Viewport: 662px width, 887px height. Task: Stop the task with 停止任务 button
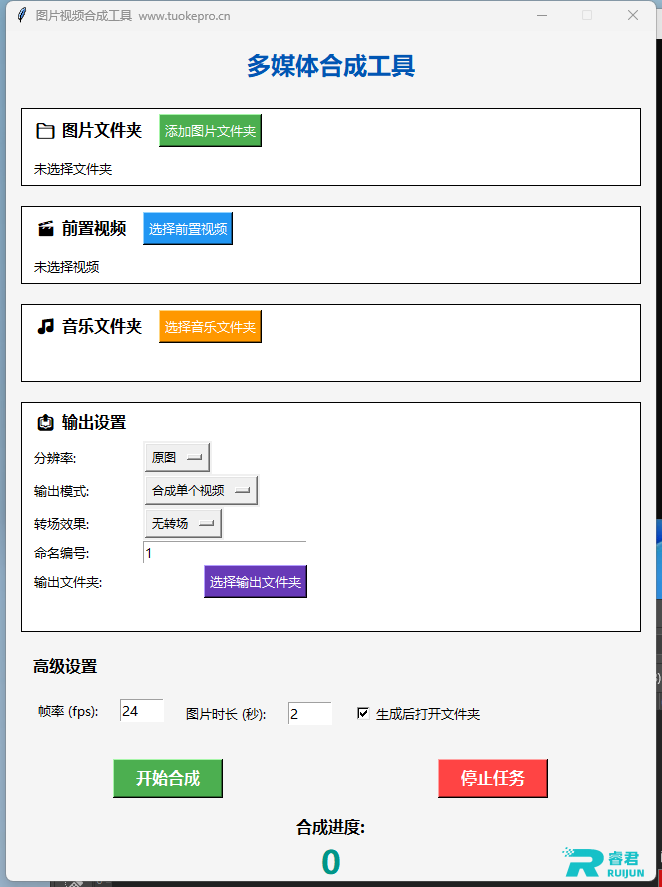point(493,778)
